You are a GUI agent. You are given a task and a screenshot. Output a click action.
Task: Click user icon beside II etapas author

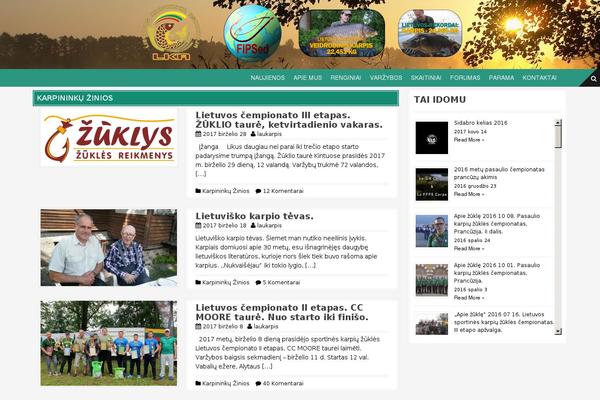pyautogui.click(x=249, y=327)
